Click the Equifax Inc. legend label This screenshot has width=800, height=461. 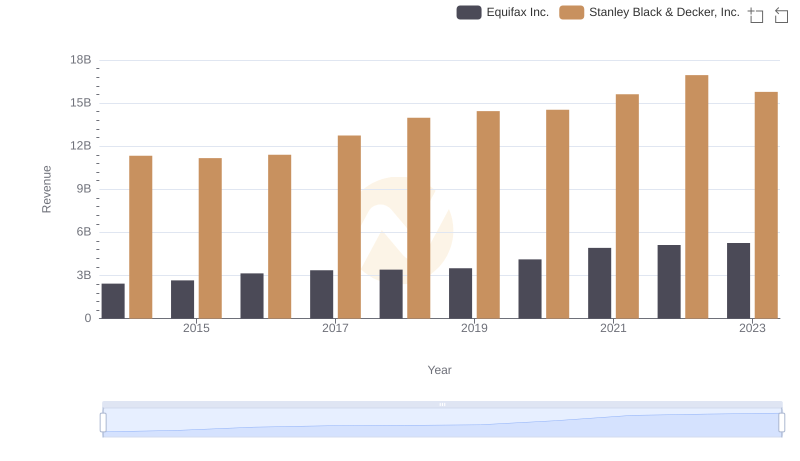pos(517,12)
